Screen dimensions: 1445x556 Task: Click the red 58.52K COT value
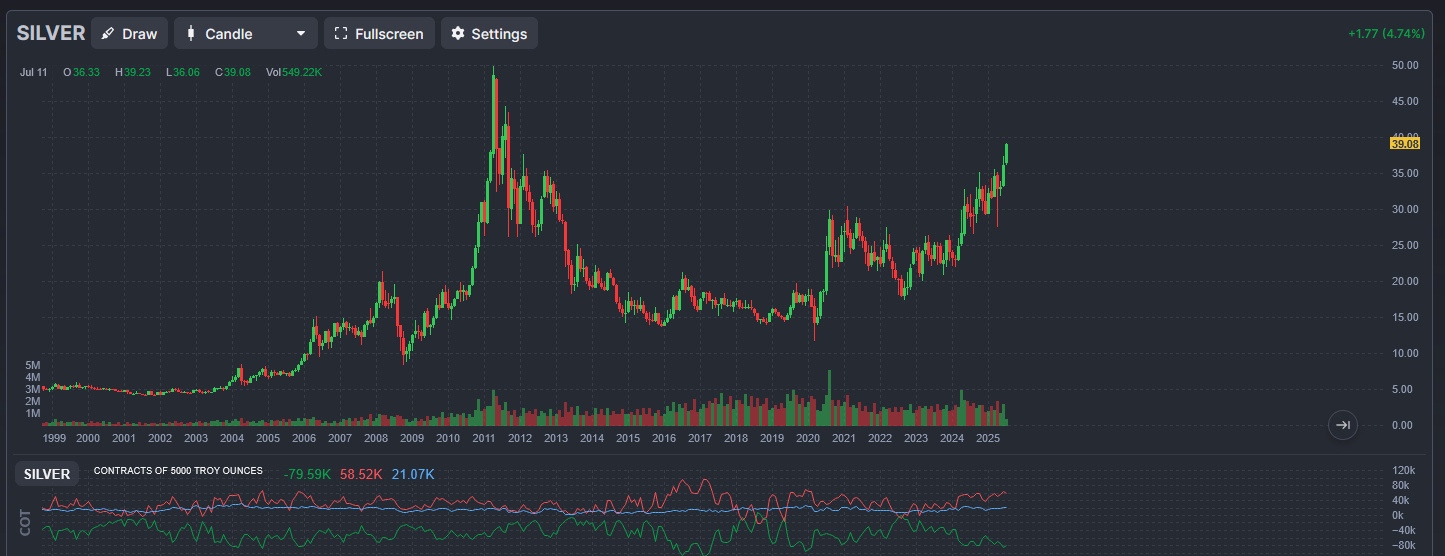coord(361,474)
